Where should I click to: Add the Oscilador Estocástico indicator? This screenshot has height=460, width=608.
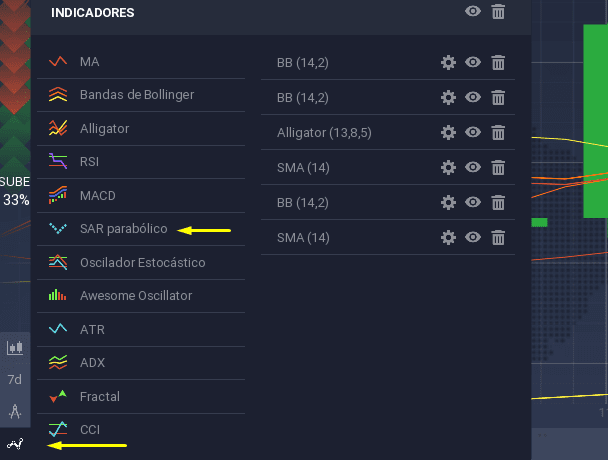(x=141, y=263)
